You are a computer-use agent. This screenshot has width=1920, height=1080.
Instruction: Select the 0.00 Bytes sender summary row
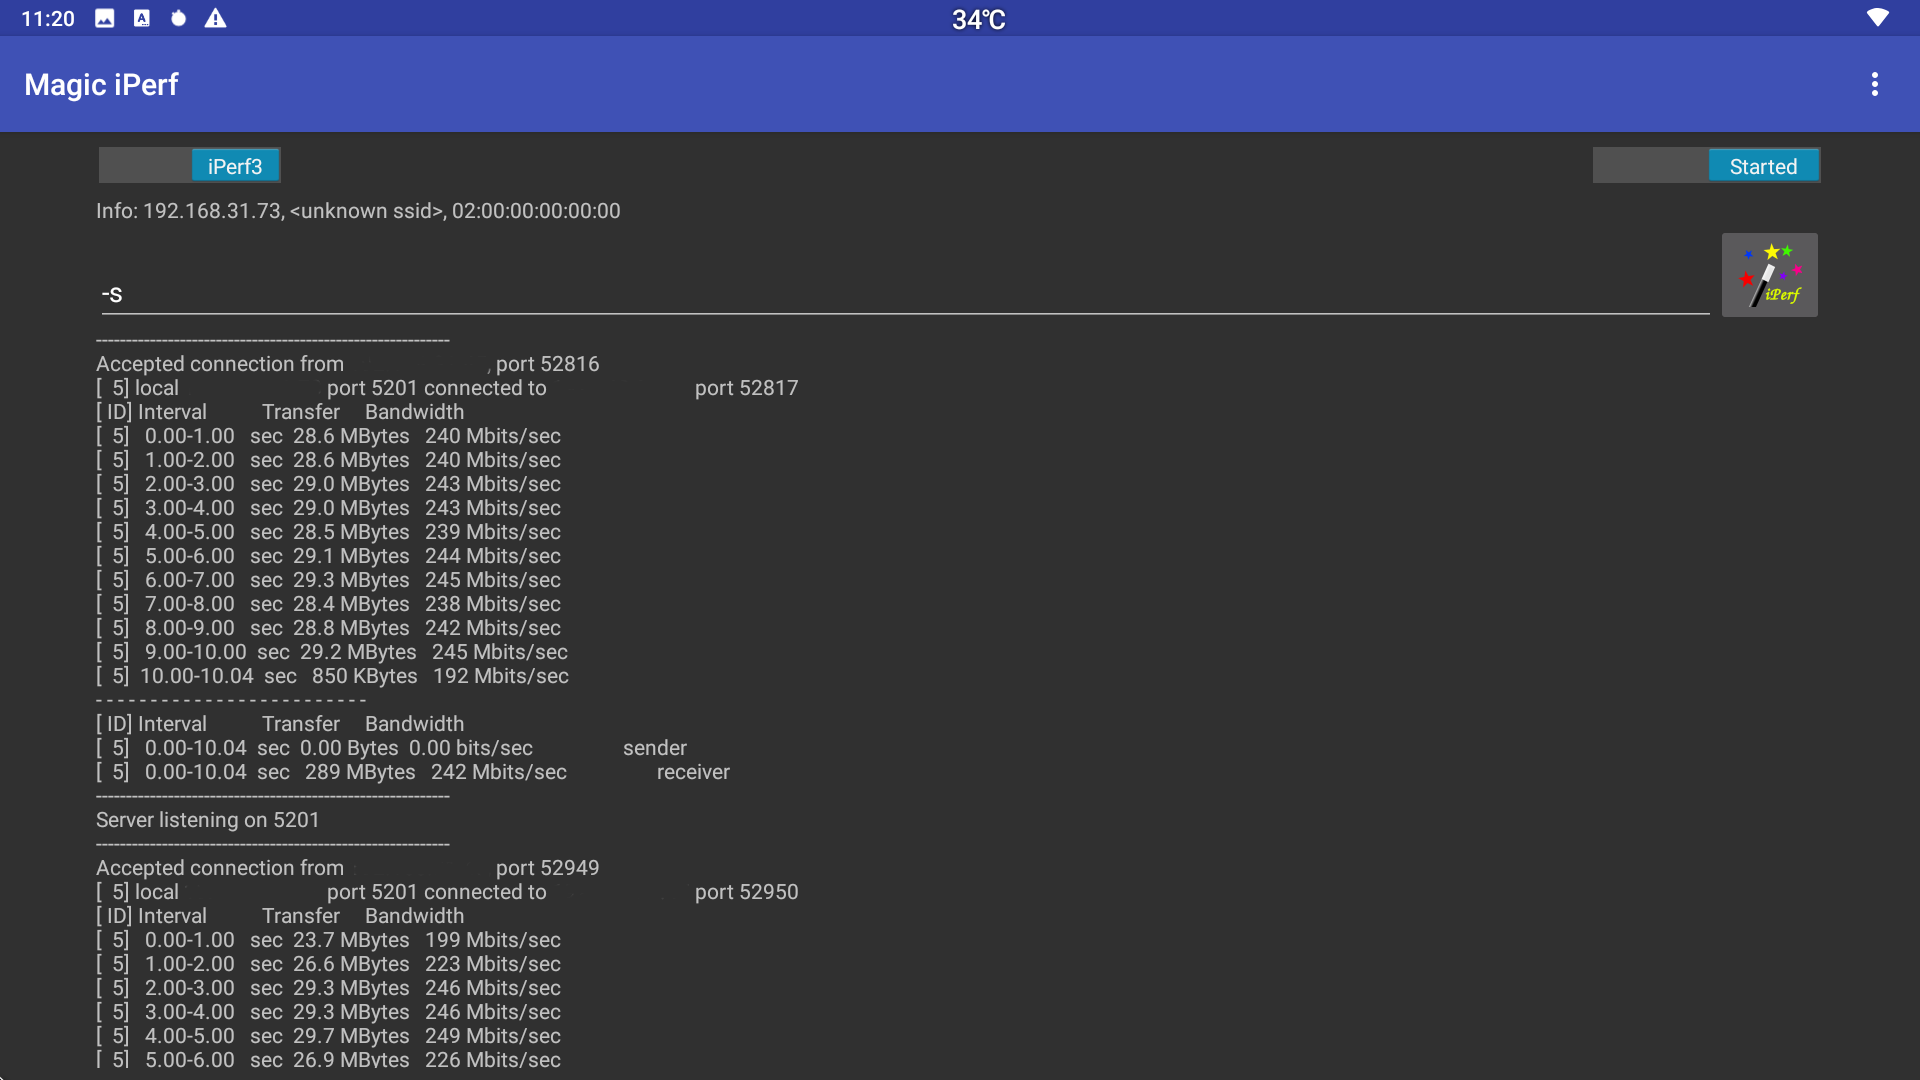point(392,748)
